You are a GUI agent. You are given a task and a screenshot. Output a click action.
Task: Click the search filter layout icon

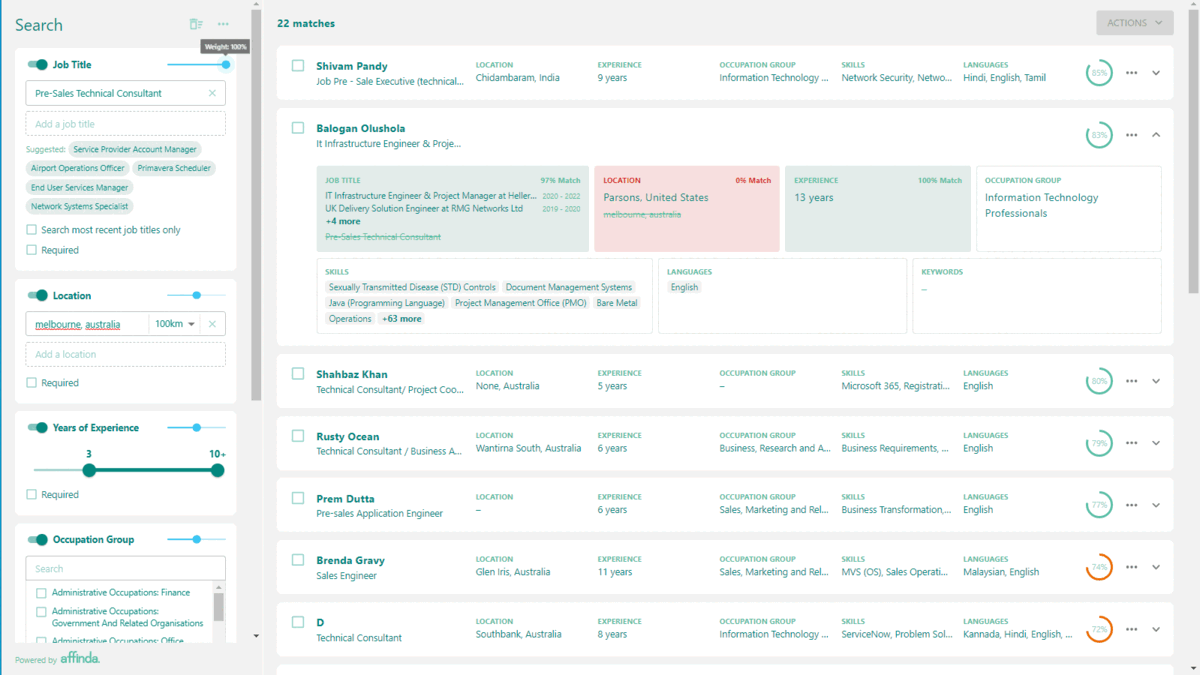click(x=196, y=24)
